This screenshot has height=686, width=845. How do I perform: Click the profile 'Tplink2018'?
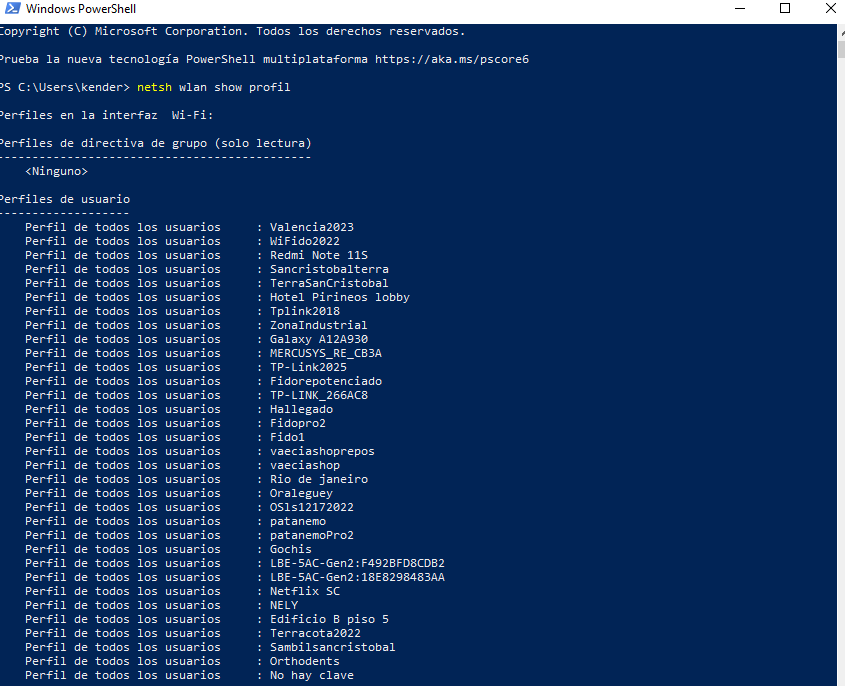tap(304, 311)
